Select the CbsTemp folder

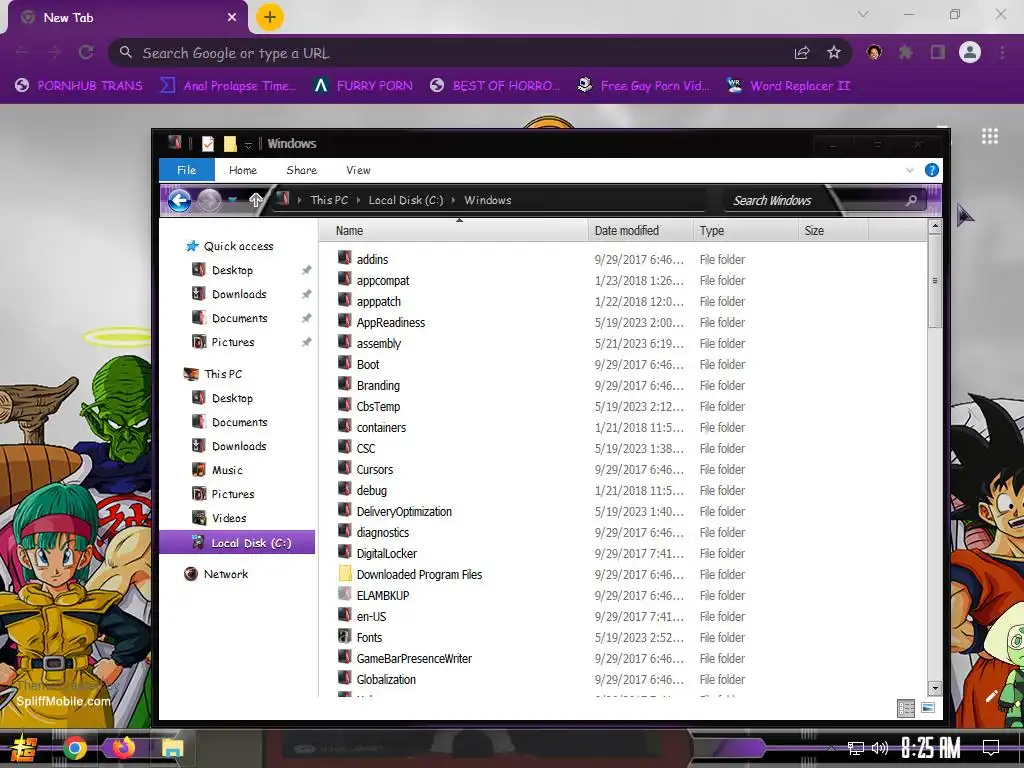tap(378, 406)
